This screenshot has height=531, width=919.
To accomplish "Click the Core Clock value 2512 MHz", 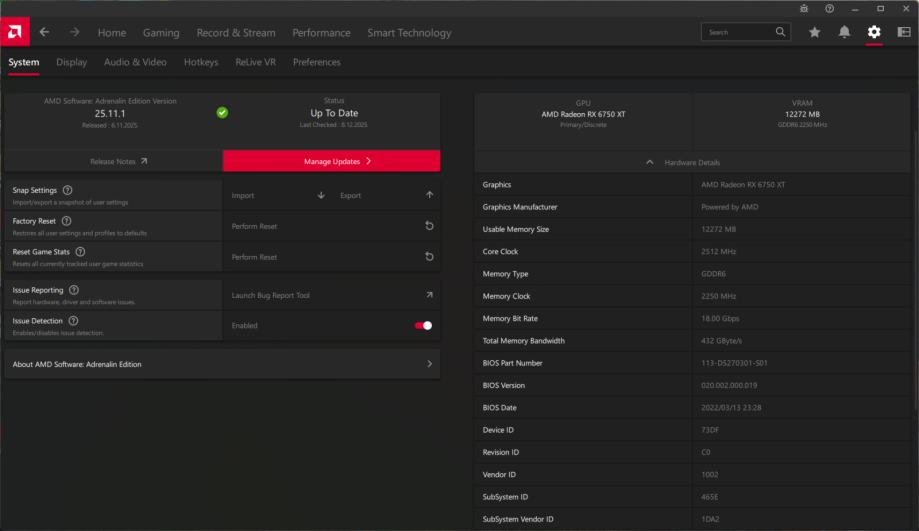I will click(718, 251).
